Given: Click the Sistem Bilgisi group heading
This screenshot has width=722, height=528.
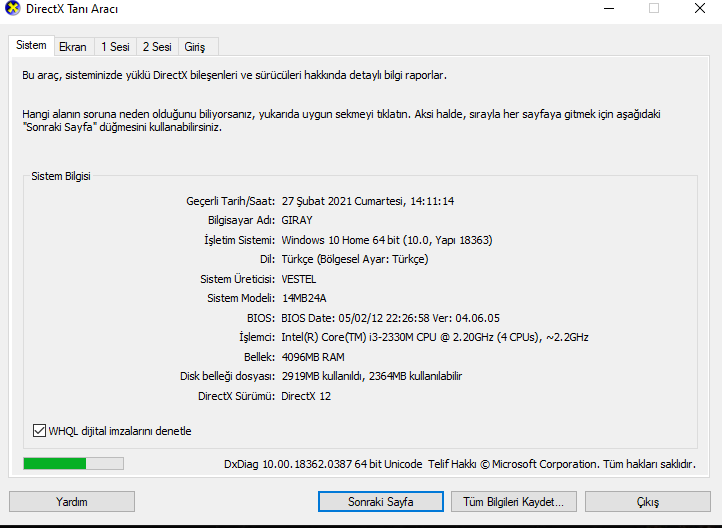Looking at the screenshot, I should tap(61, 176).
